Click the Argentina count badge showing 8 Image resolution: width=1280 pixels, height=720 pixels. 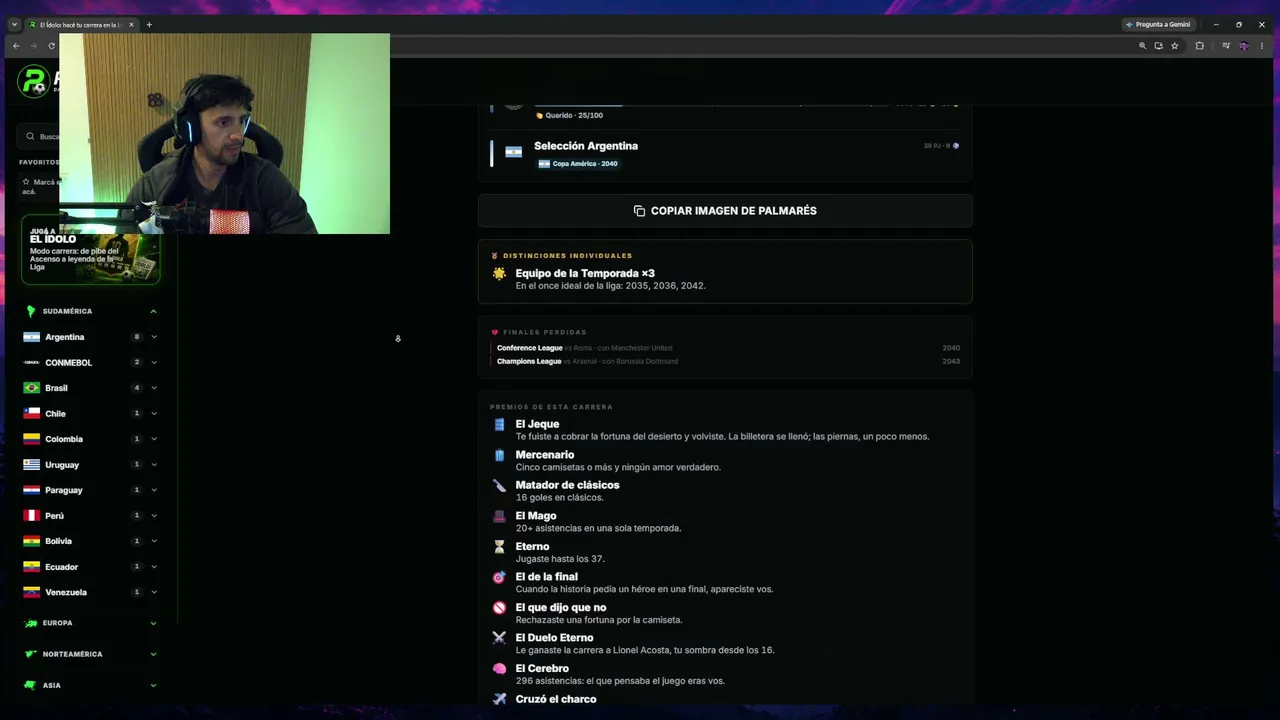pyautogui.click(x=137, y=337)
